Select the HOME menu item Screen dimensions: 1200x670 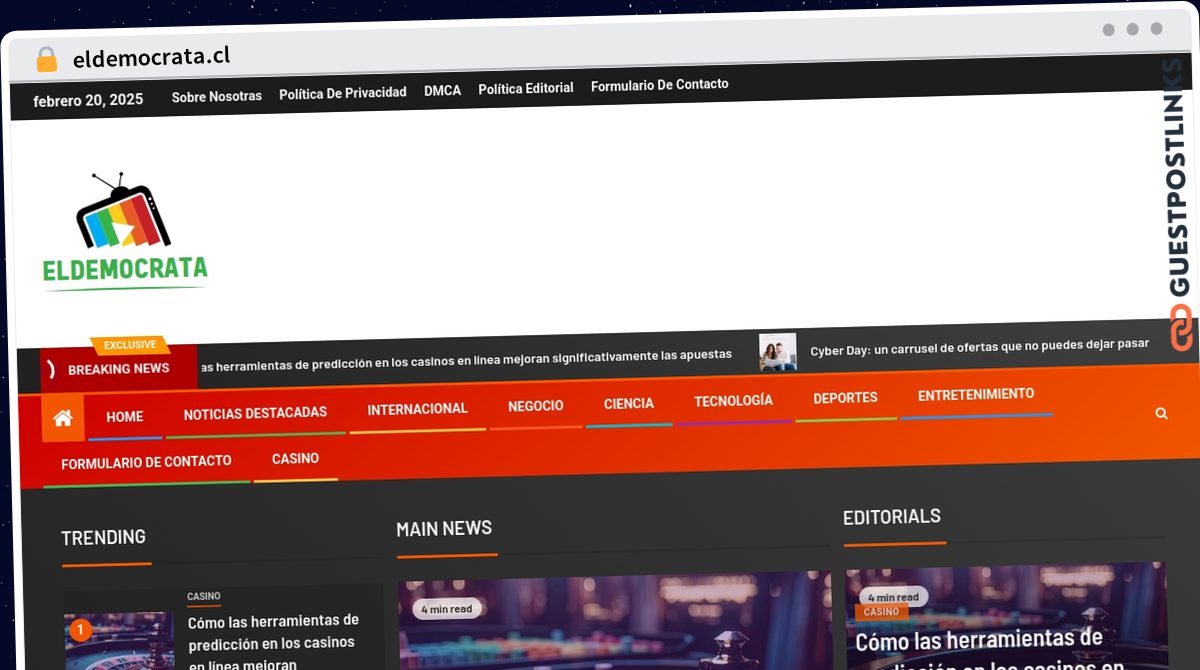tap(124, 416)
